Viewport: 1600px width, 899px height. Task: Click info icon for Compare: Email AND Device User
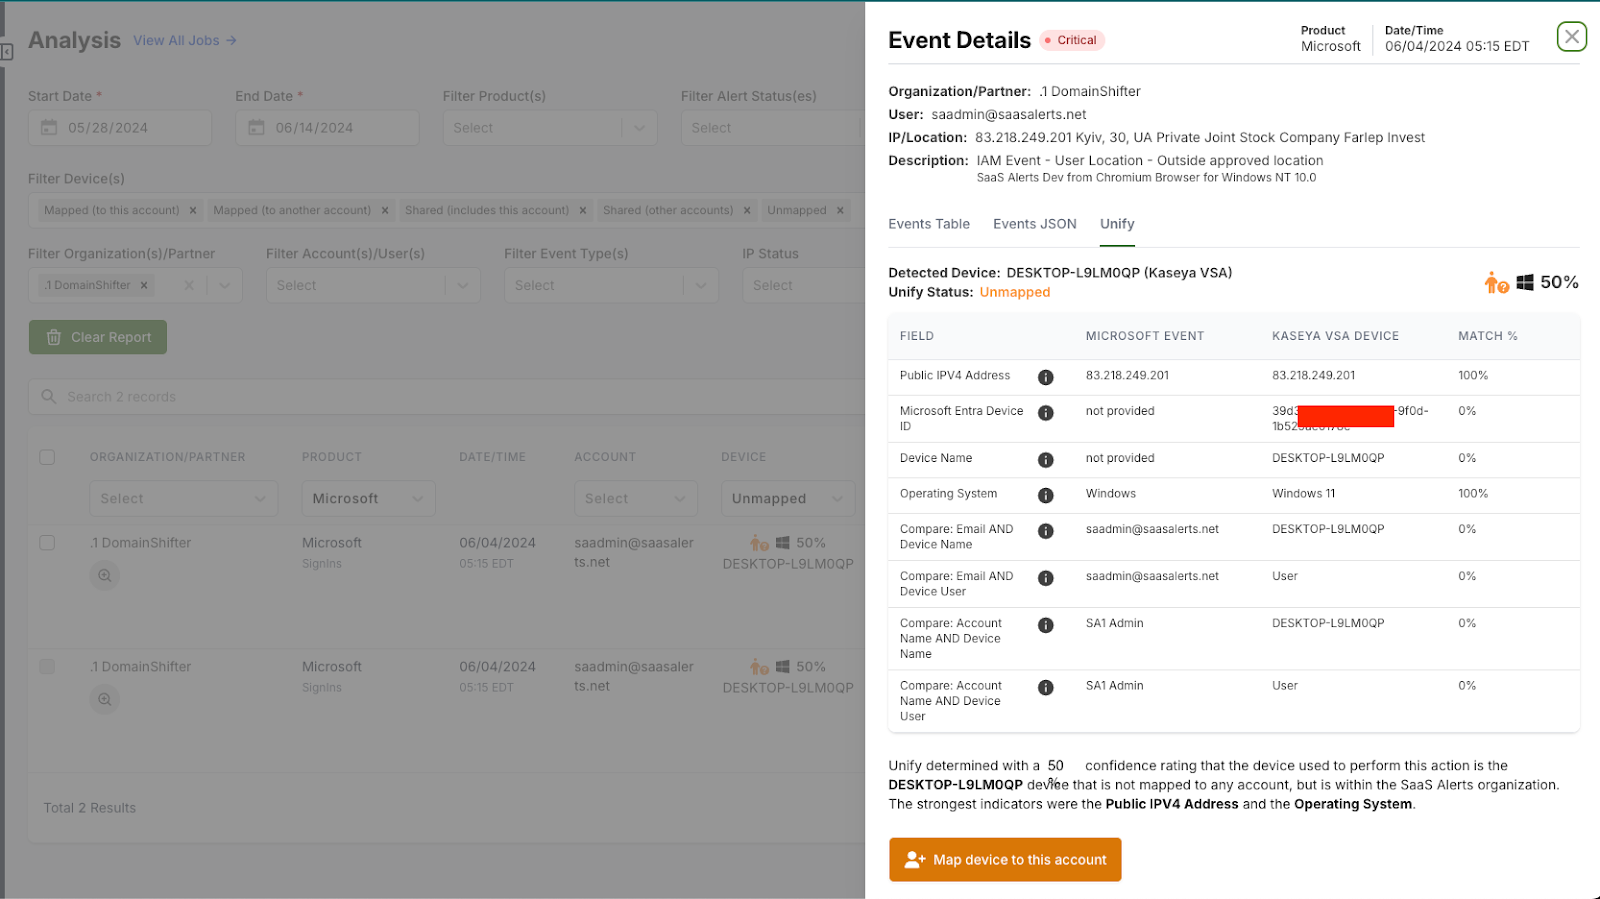pyautogui.click(x=1045, y=578)
